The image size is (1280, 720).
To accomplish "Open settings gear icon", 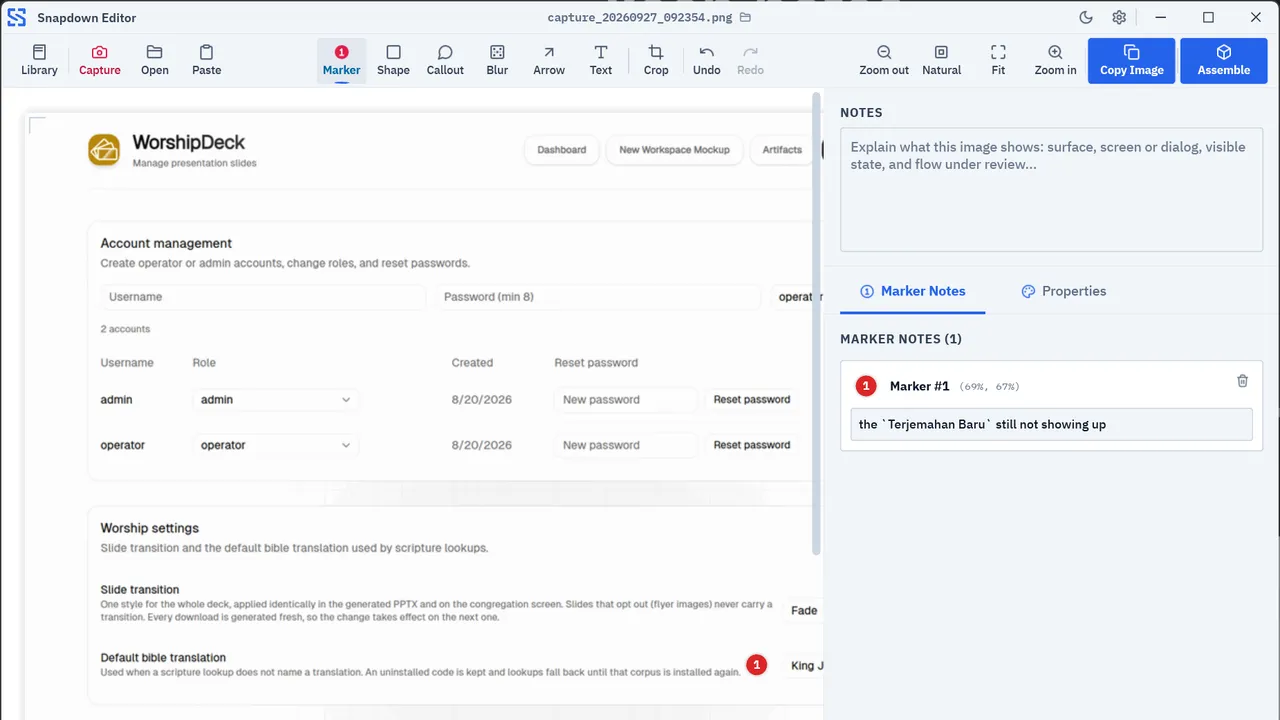I will tap(1119, 18).
